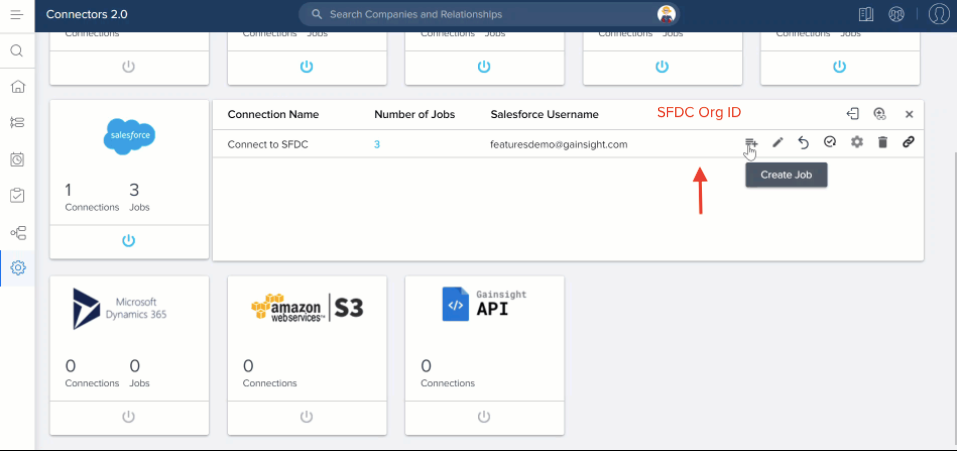Focus the Search Companies and Relationships field
957x452 pixels.
[488, 14]
